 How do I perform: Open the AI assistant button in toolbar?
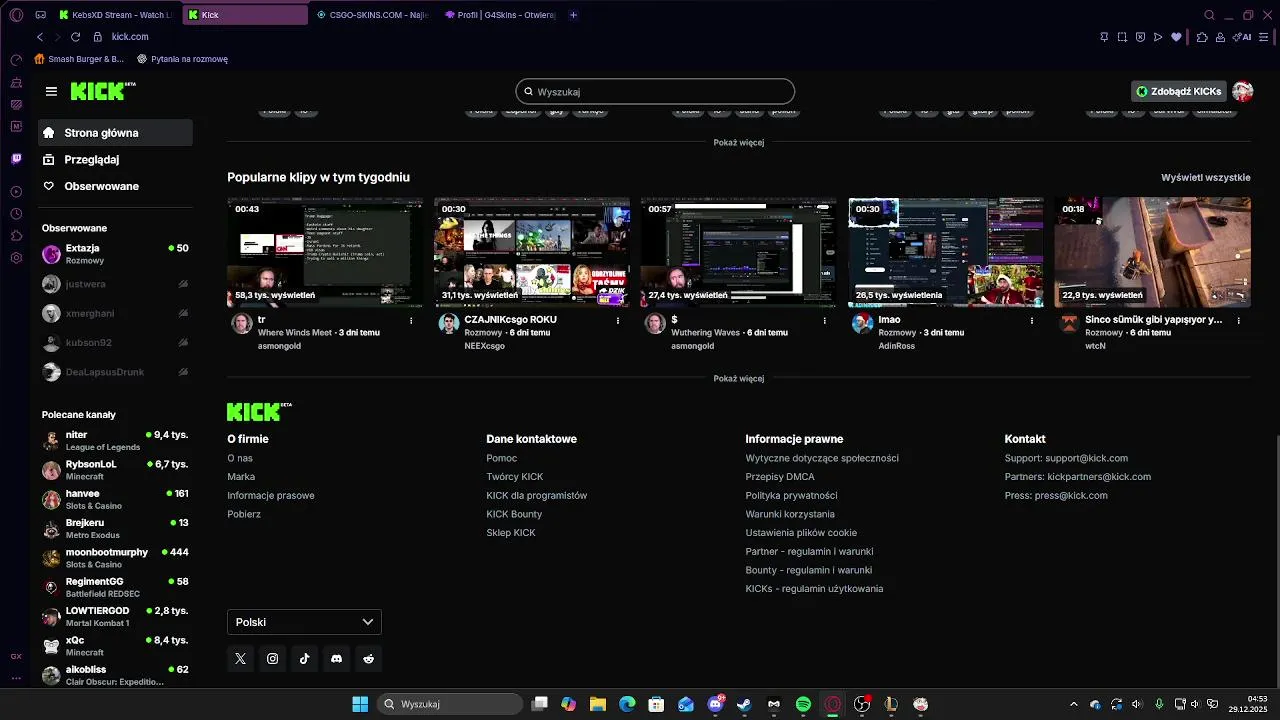click(1243, 37)
